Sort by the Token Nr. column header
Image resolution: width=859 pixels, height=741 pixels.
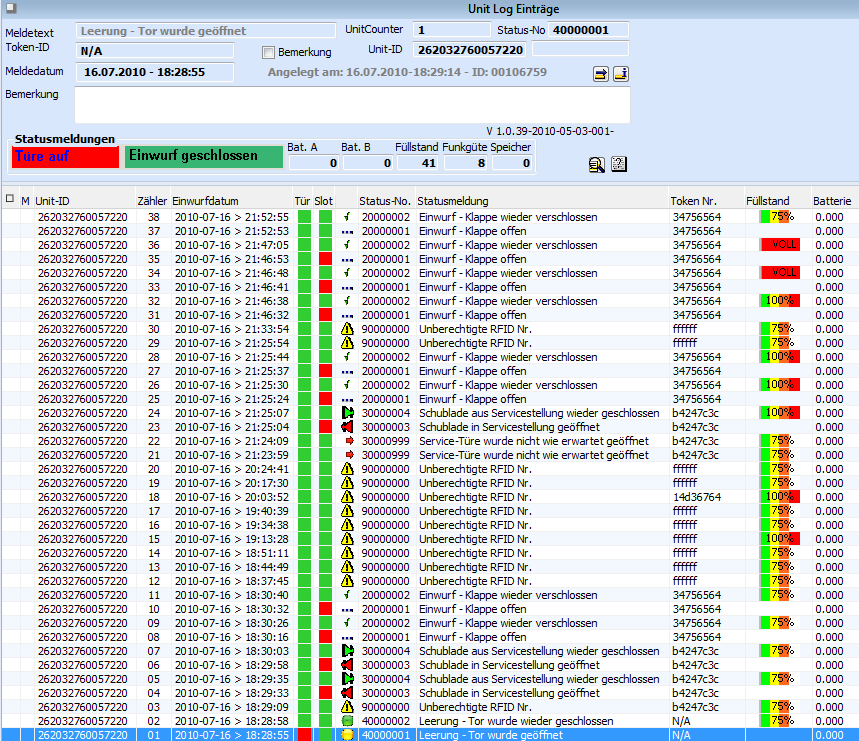point(706,201)
